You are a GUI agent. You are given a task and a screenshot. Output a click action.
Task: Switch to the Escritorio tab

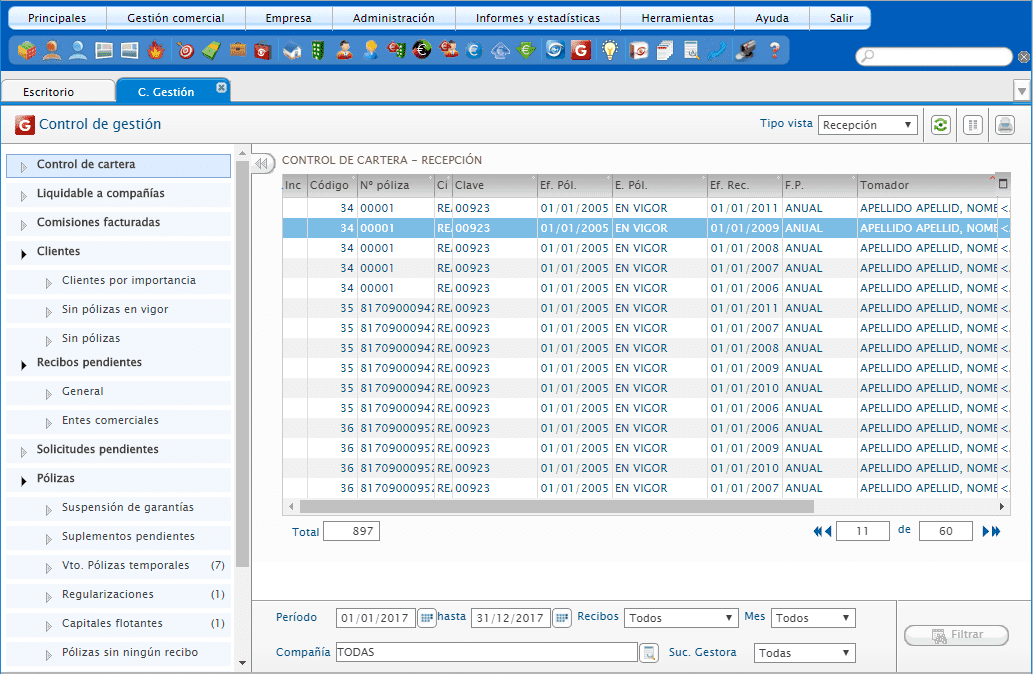coord(58,92)
